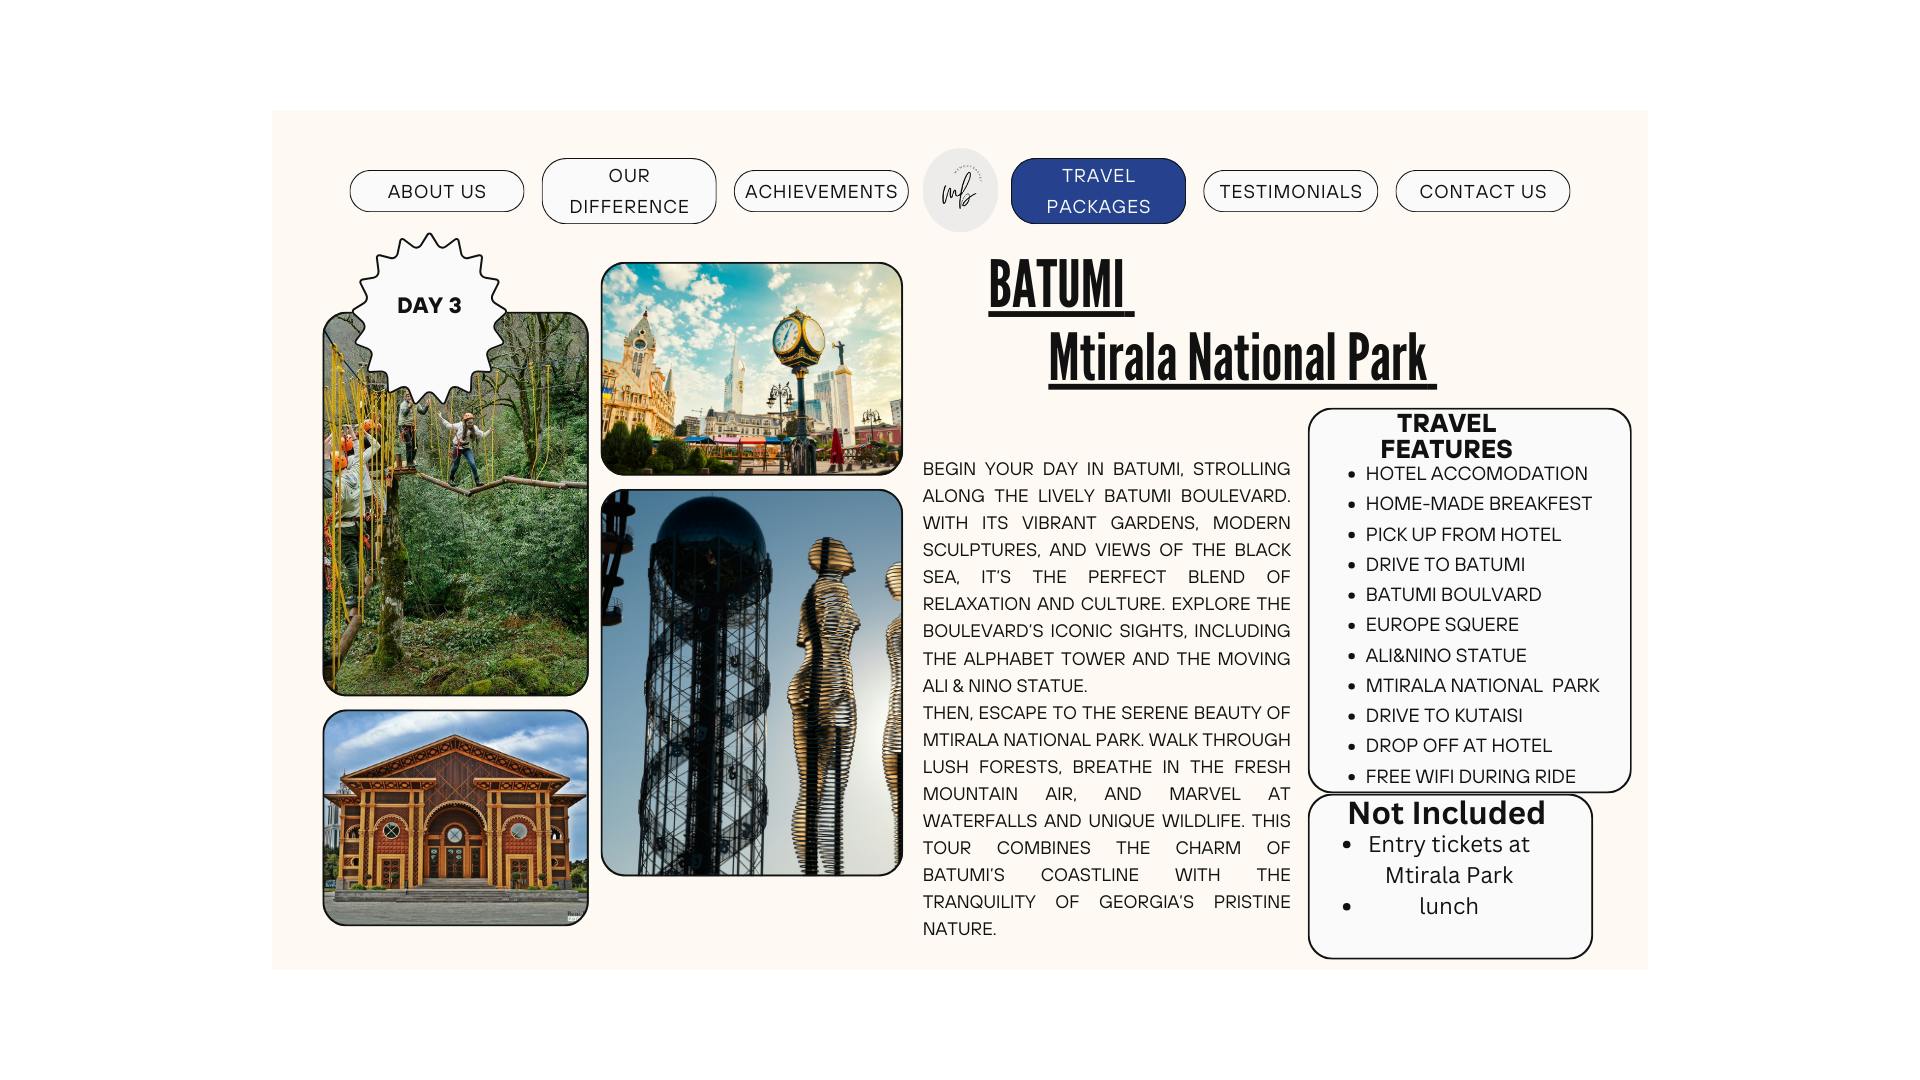The width and height of the screenshot is (1920, 1080).
Task: Select Entry tickets at Mtirala Park item
Action: [1448, 859]
